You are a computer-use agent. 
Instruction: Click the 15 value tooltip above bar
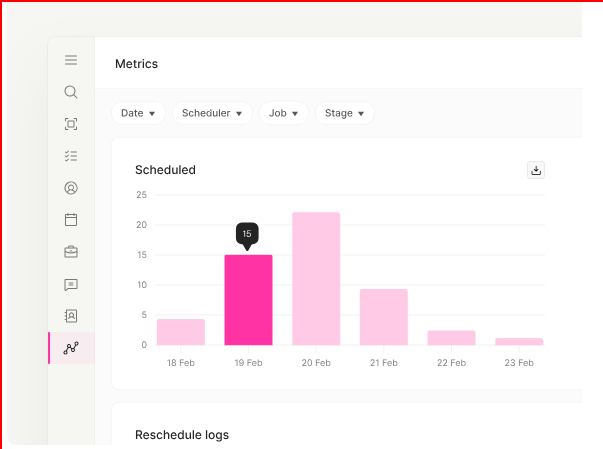point(247,233)
